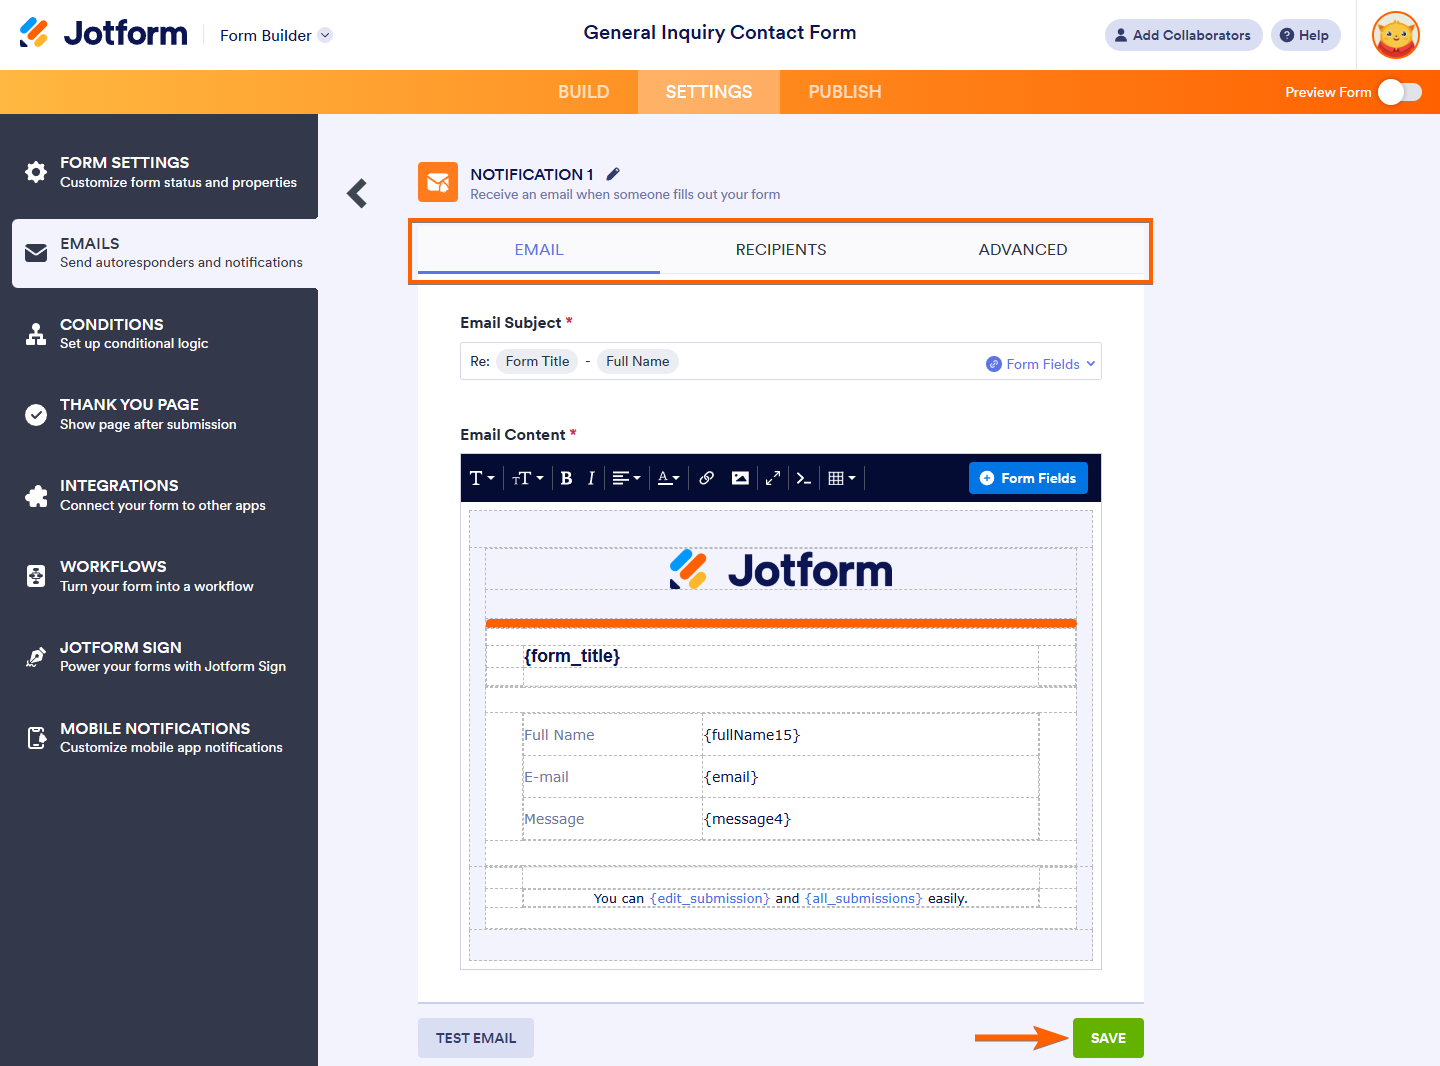Click the E-mail label in email table
This screenshot has width=1440, height=1066.
pos(546,777)
